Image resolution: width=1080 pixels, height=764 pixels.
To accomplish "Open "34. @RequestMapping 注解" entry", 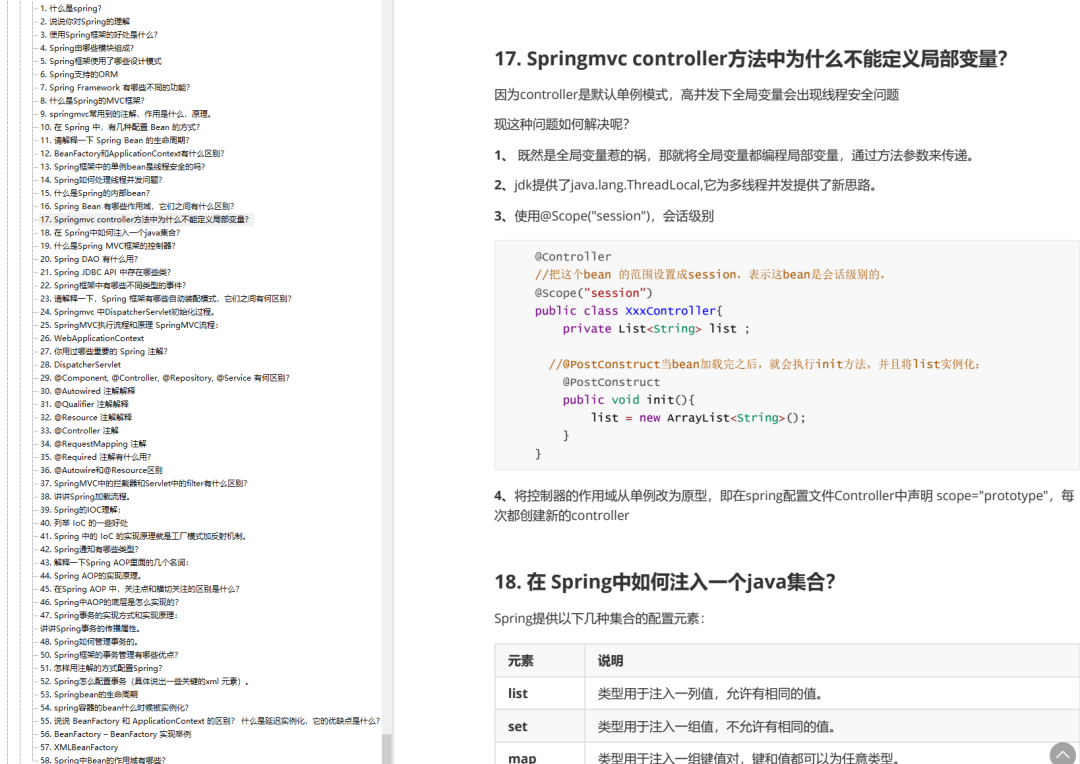I will [x=89, y=443].
